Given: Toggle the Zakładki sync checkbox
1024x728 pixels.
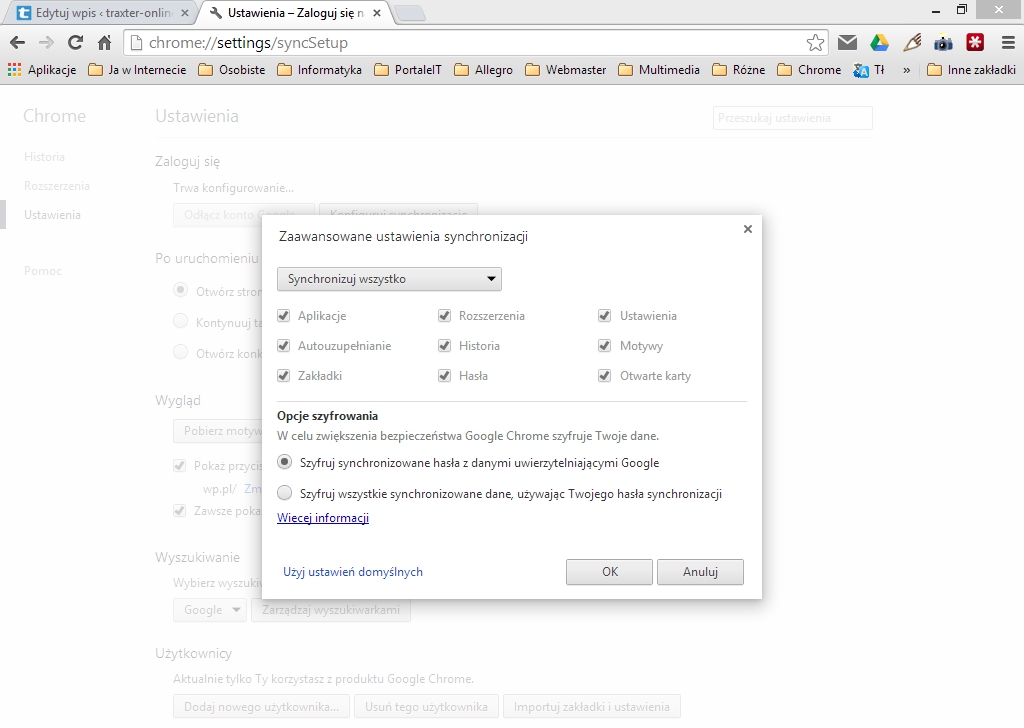Looking at the screenshot, I should [283, 376].
